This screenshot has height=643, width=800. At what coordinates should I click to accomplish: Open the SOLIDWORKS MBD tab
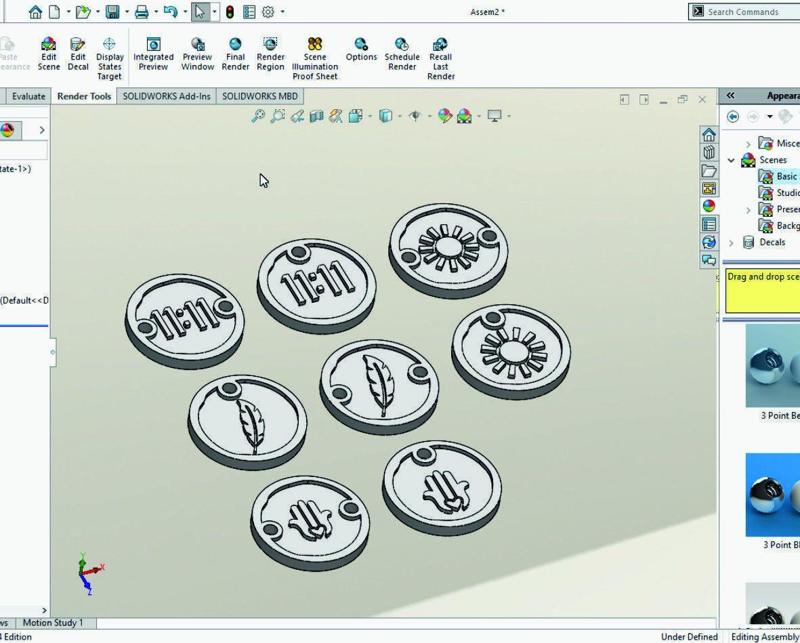260,96
